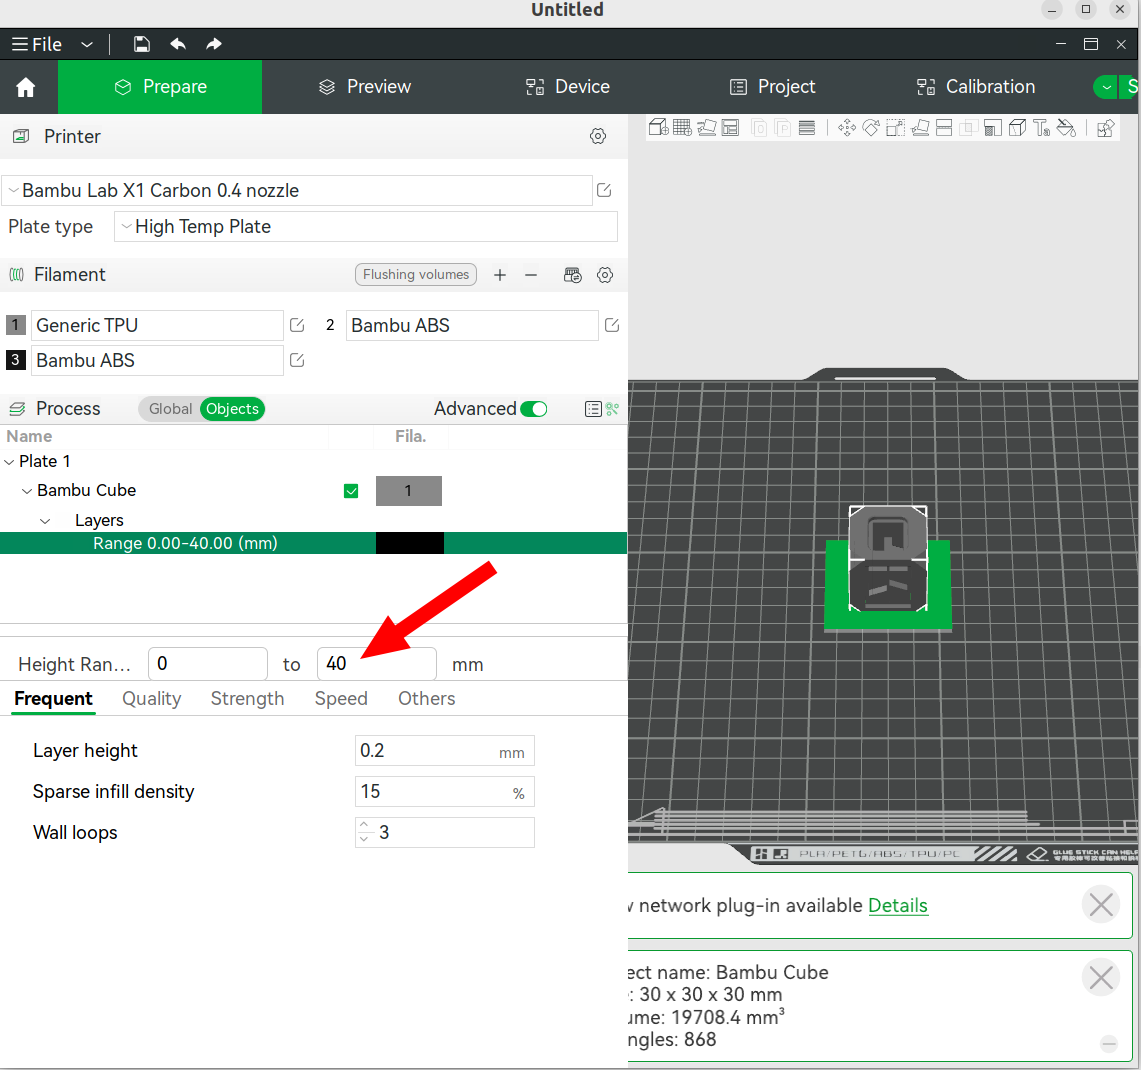Switch process scope to Objects
Viewport: 1141px width, 1070px height.
coord(232,409)
